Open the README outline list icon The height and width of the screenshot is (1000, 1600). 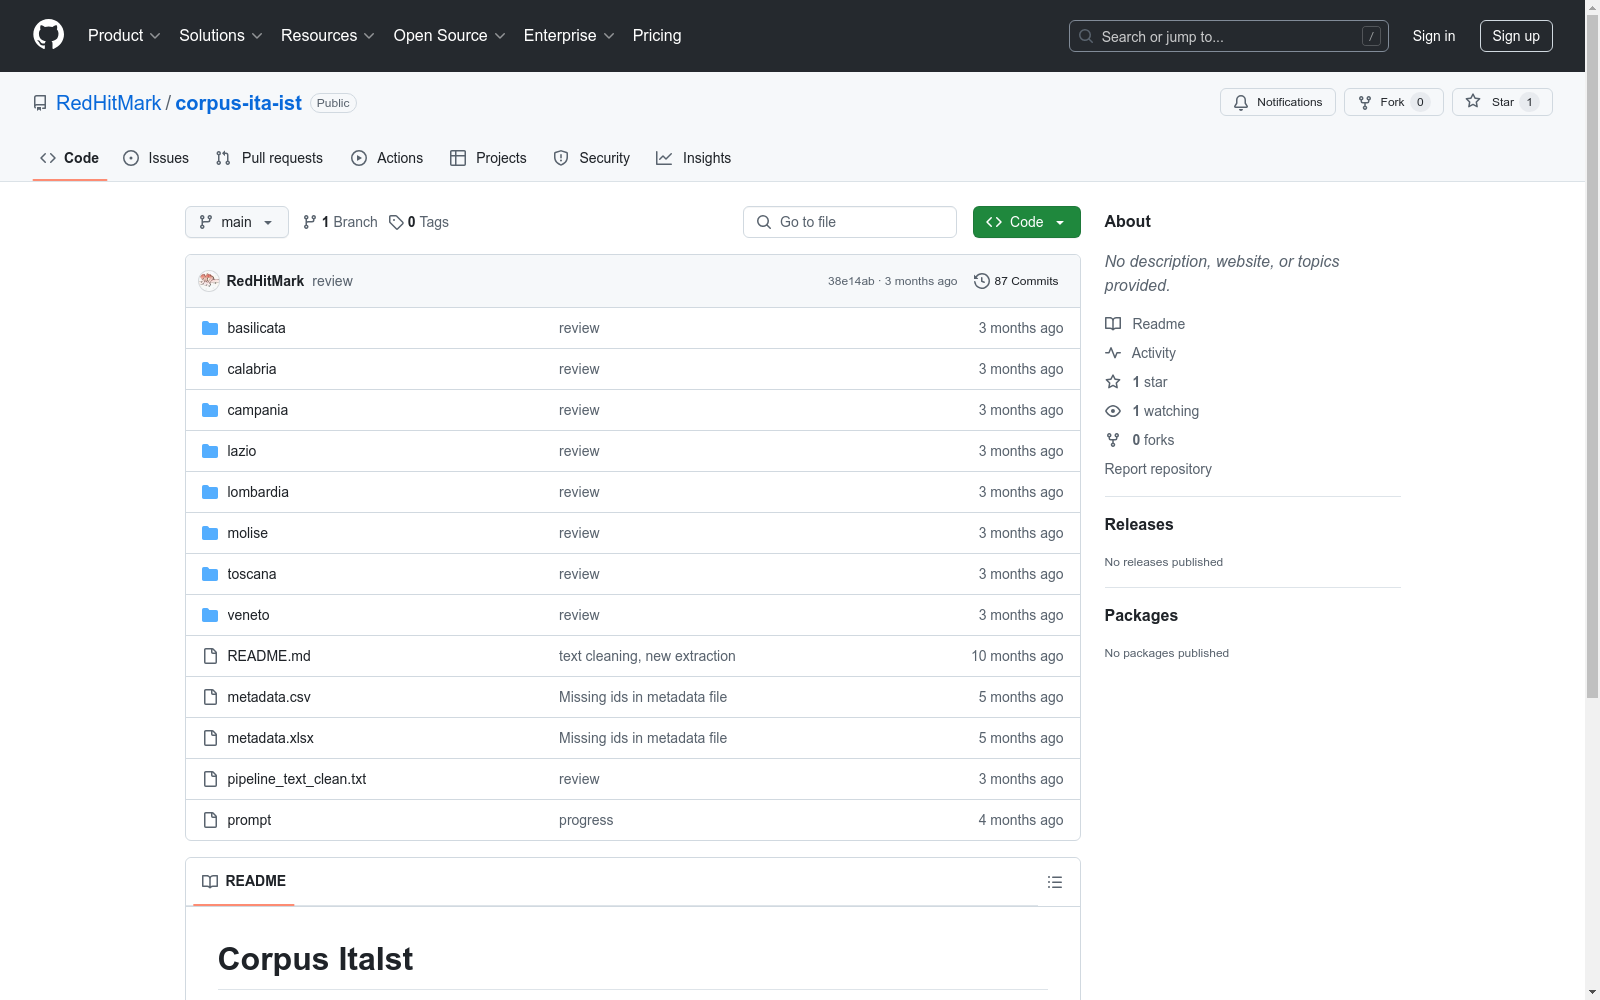1055,882
